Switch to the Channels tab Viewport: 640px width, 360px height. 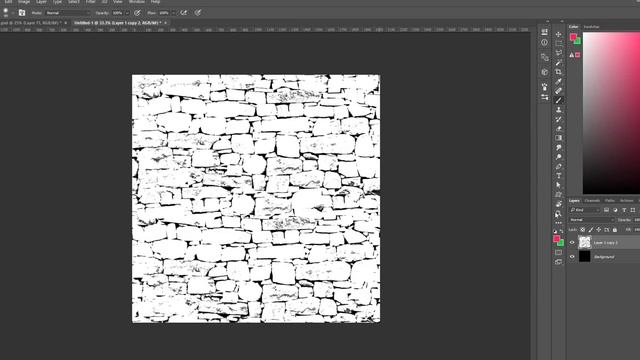tap(592, 200)
